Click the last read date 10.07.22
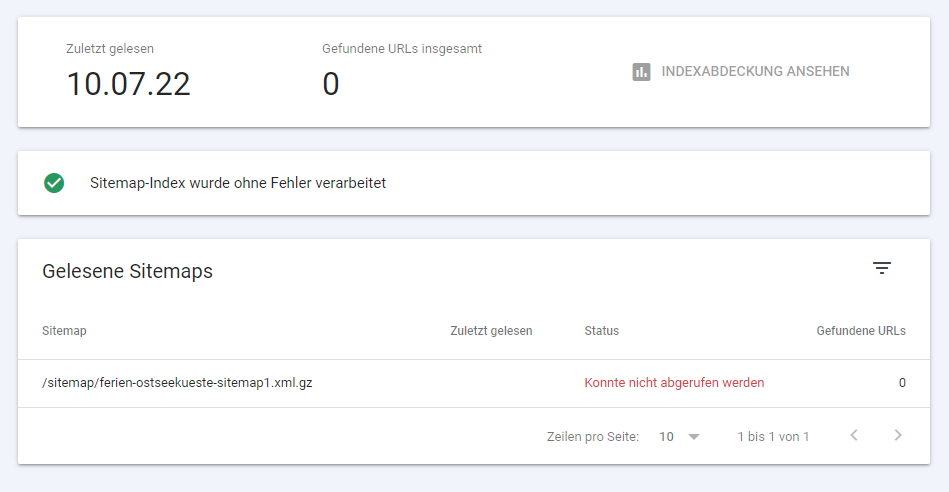The image size is (949, 492). [128, 84]
